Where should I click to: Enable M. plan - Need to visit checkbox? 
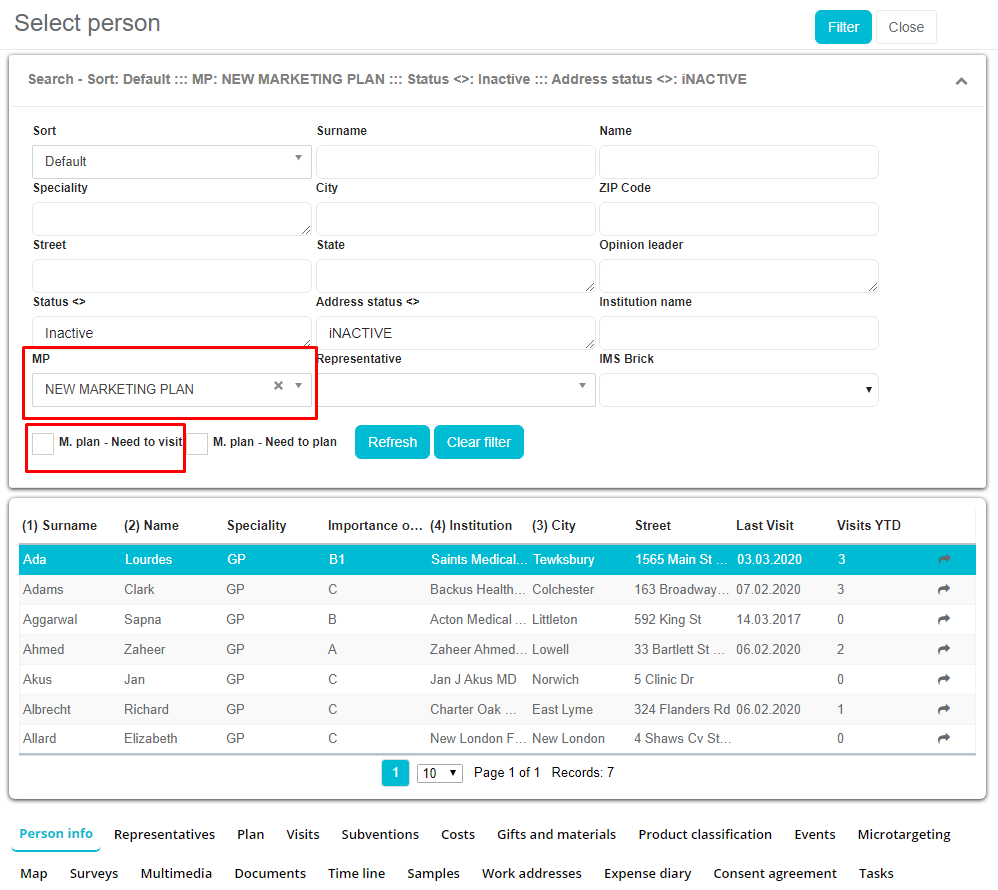(43, 443)
